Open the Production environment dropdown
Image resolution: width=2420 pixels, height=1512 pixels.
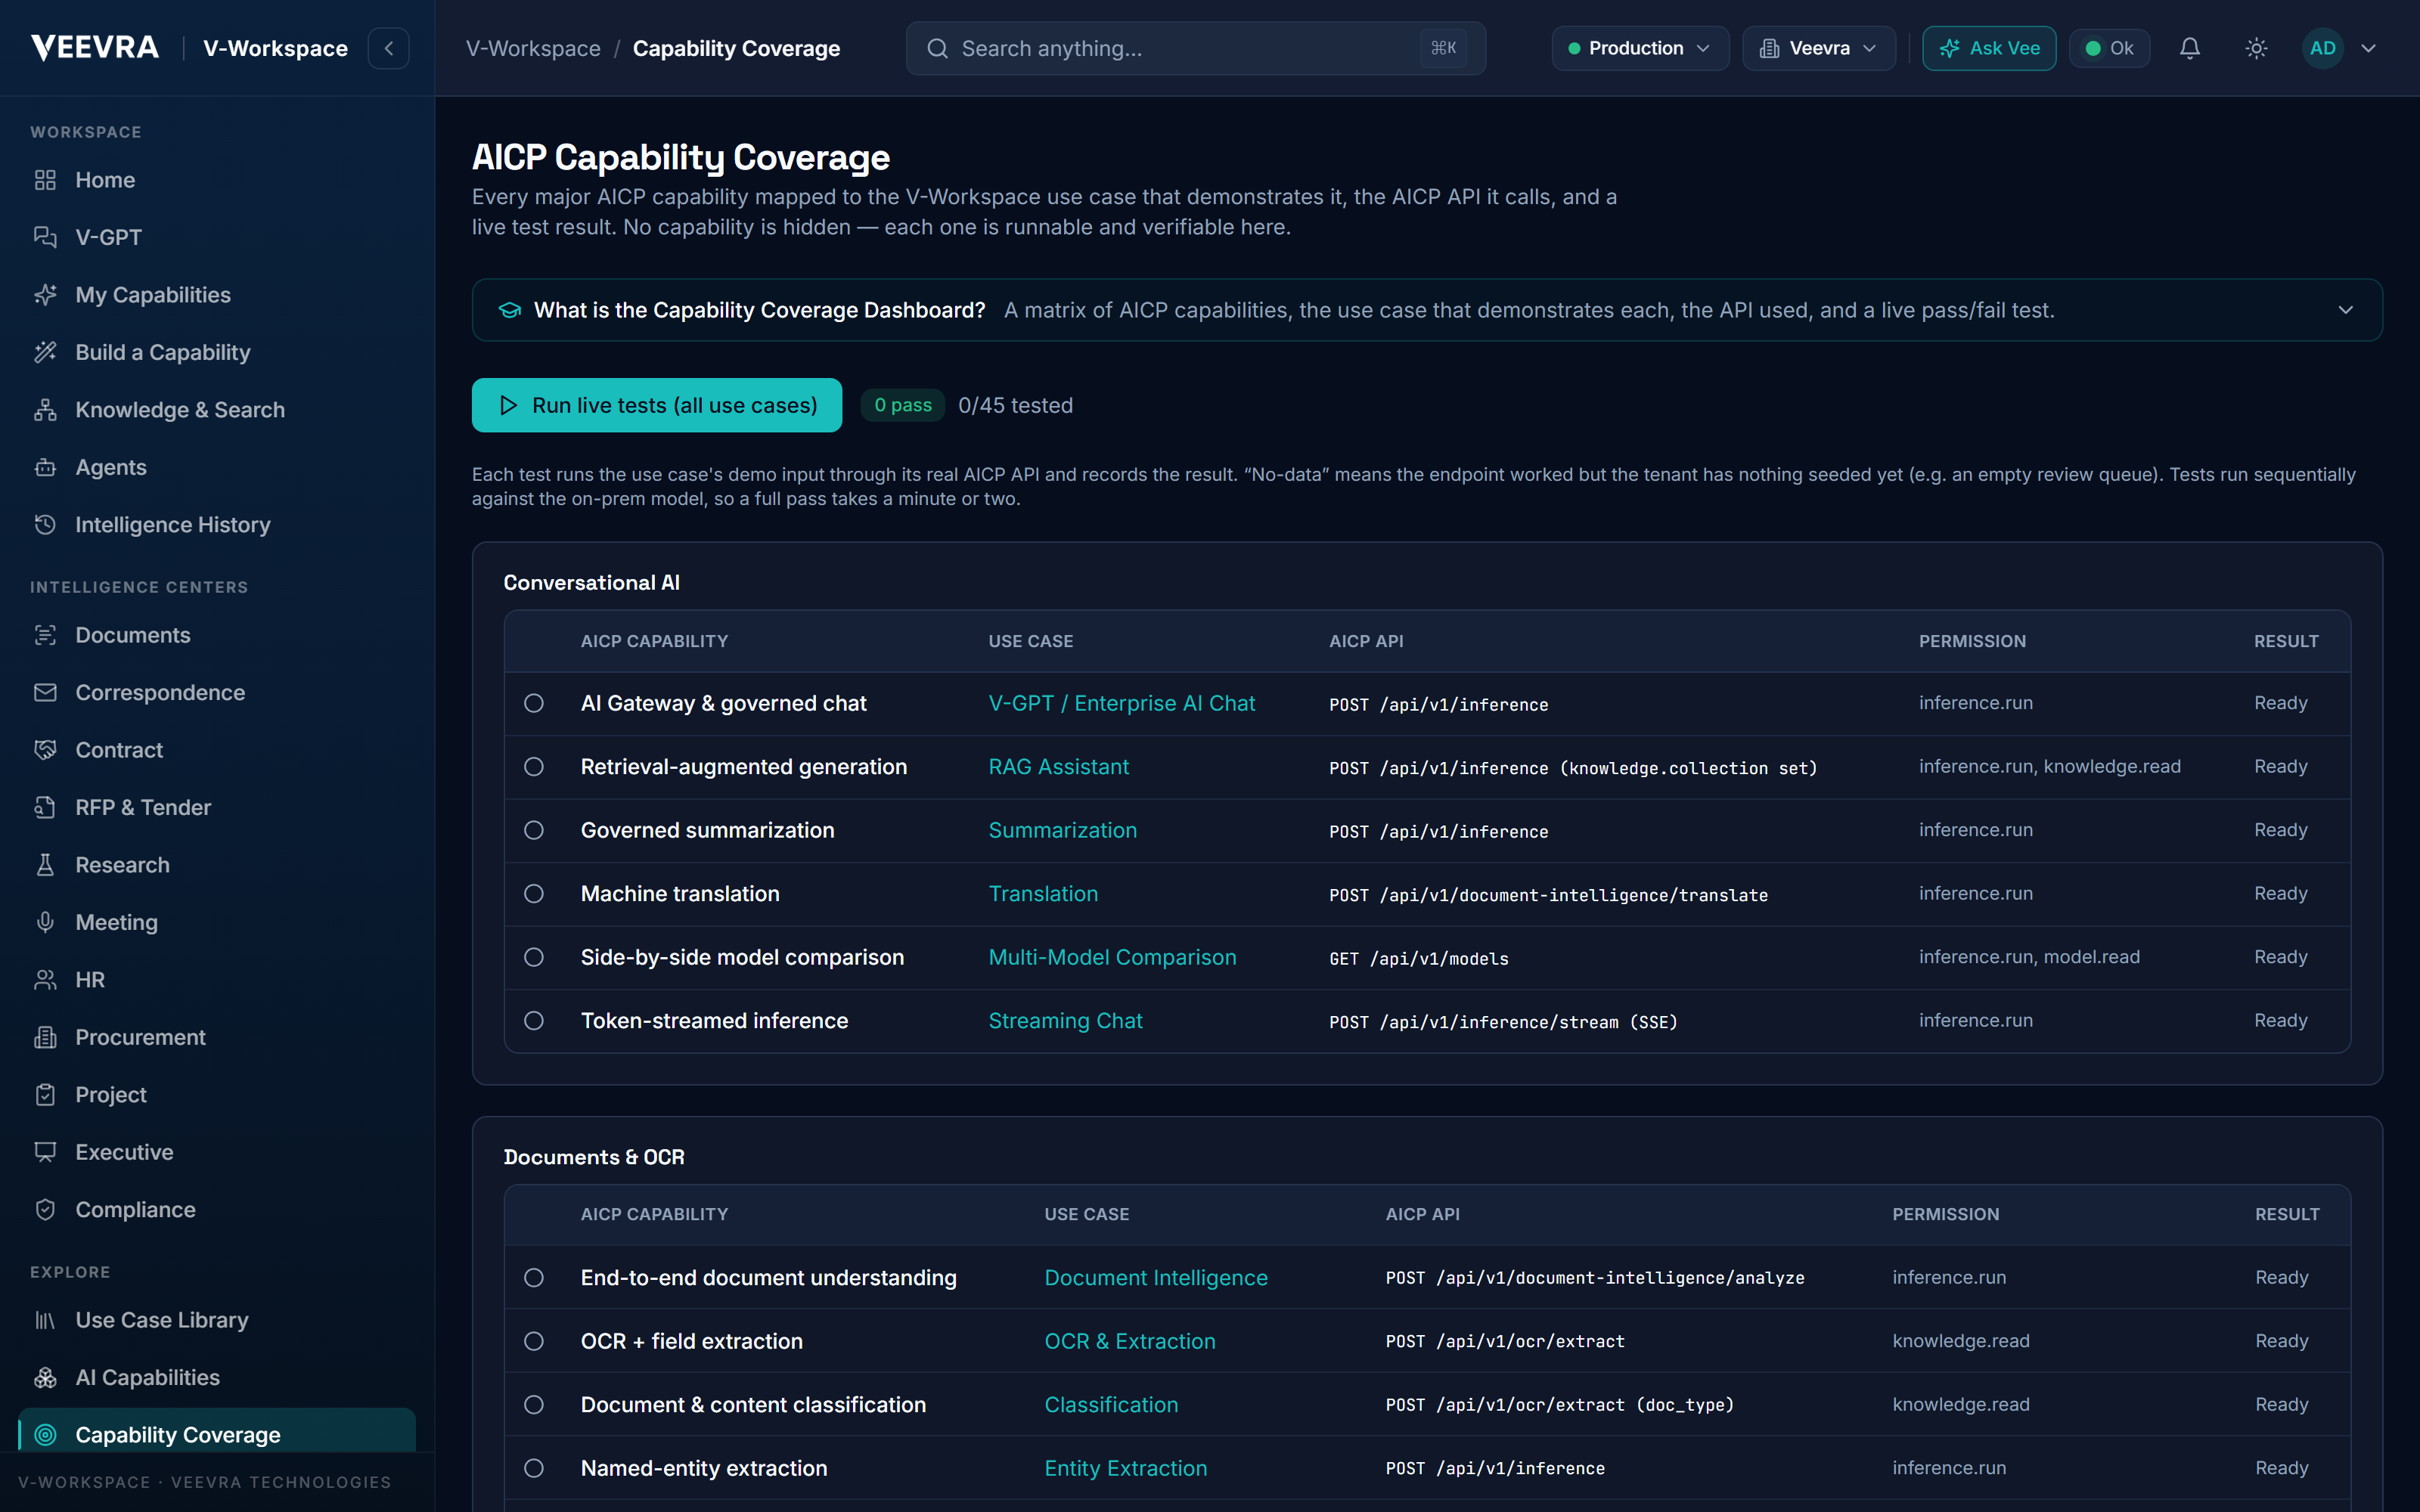point(1640,48)
